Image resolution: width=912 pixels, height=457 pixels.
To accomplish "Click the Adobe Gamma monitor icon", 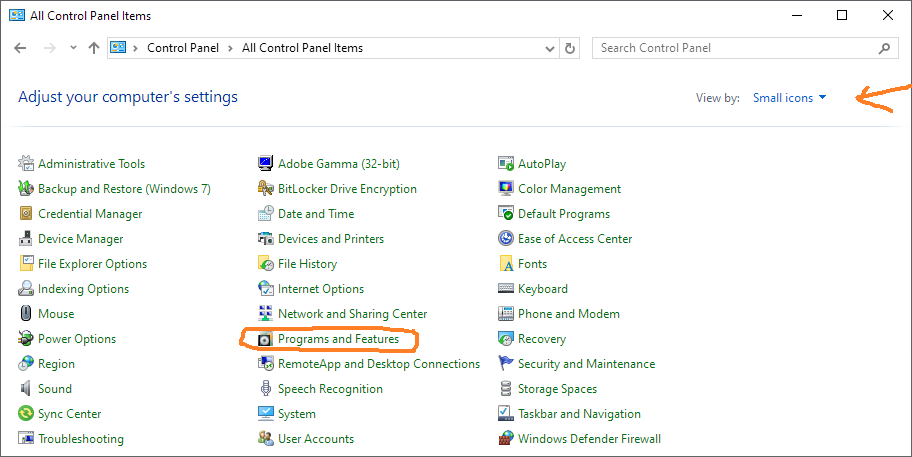I will pos(266,163).
